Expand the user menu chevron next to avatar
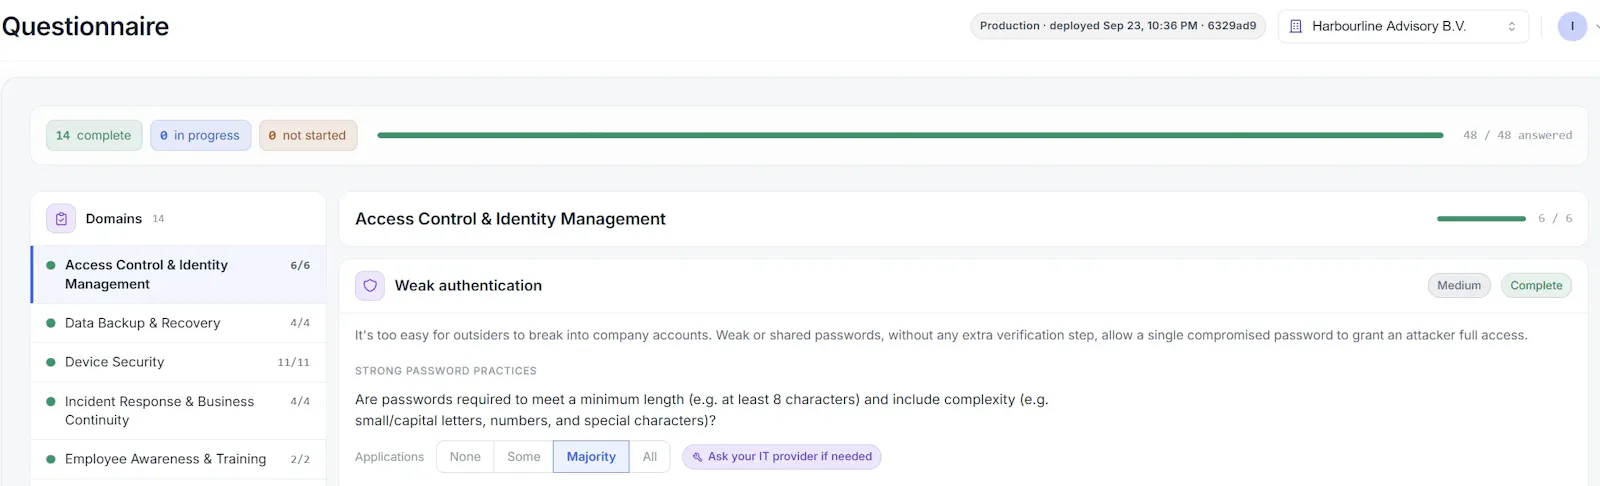Viewport: 1600px width, 486px height. tap(1596, 27)
